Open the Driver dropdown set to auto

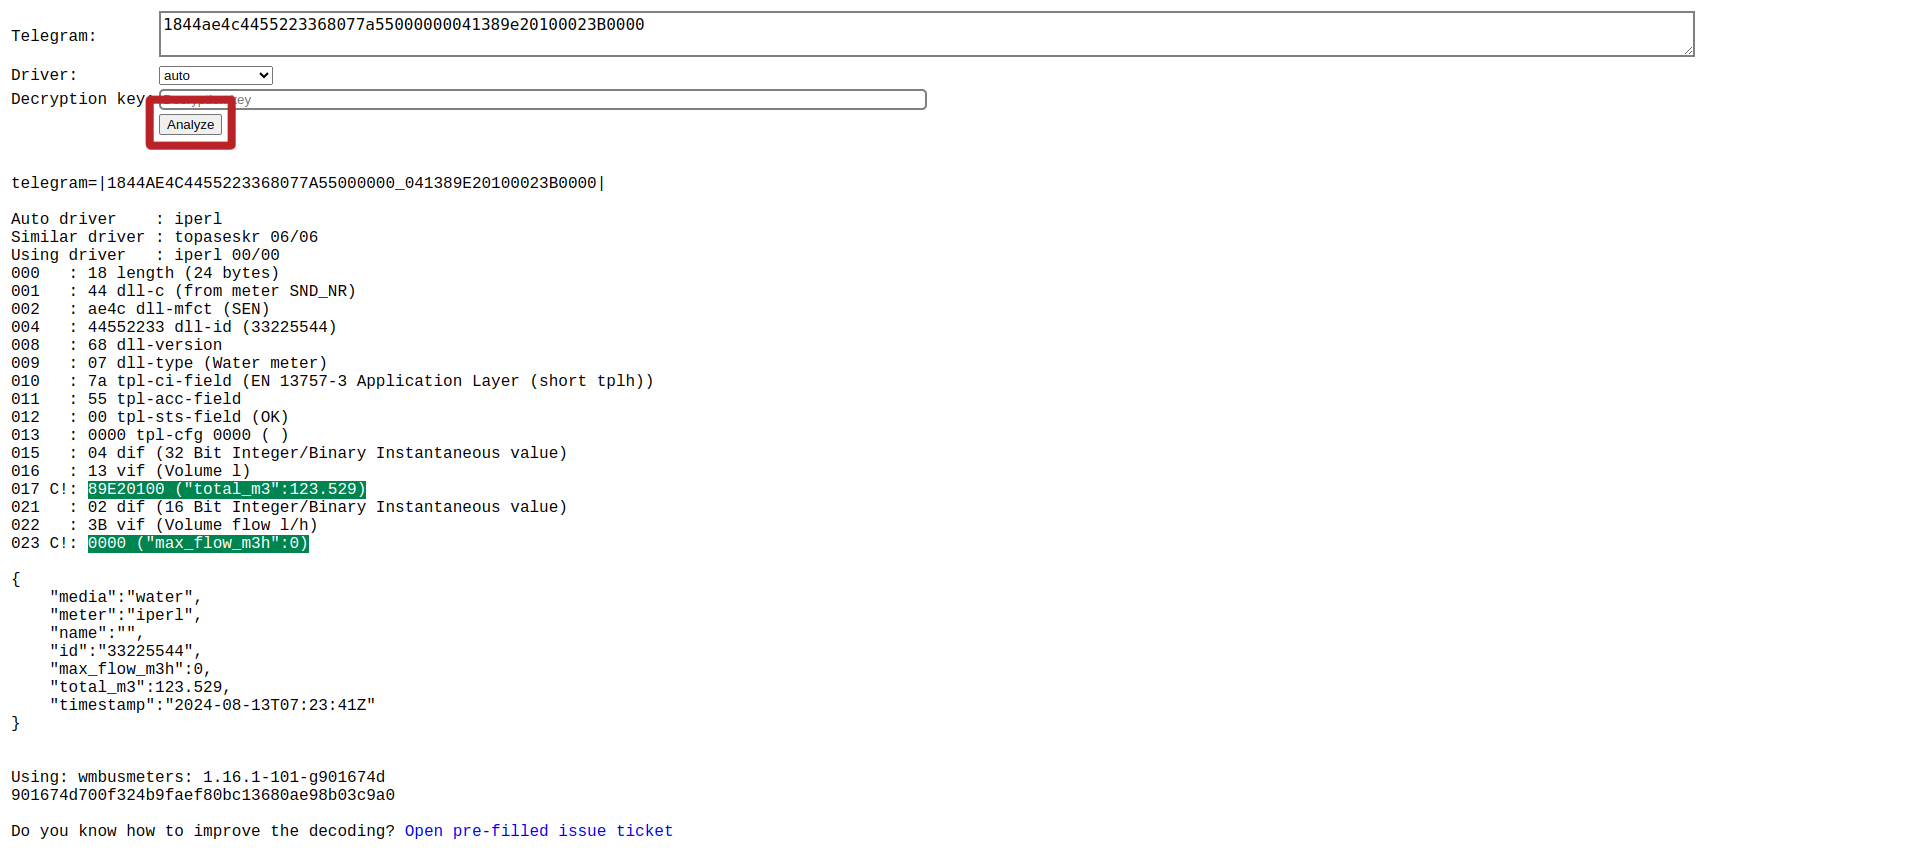click(215, 76)
